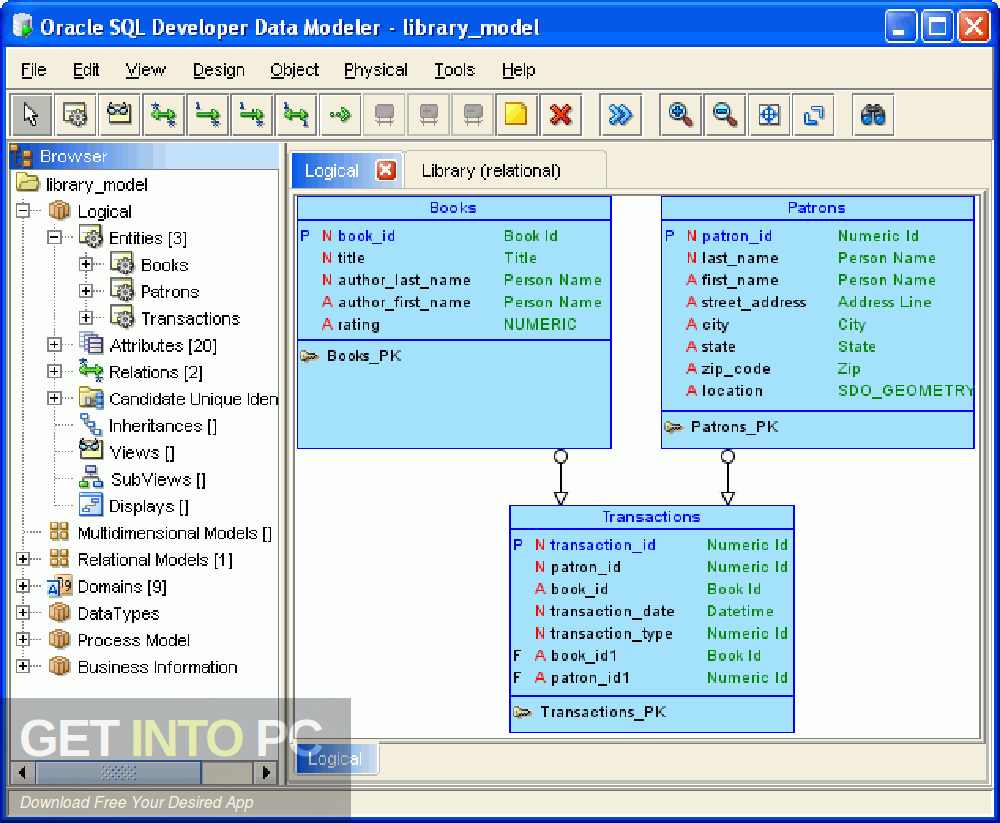The height and width of the screenshot is (823, 1000).
Task: Switch to the Library (relational) tab
Action: [504, 170]
